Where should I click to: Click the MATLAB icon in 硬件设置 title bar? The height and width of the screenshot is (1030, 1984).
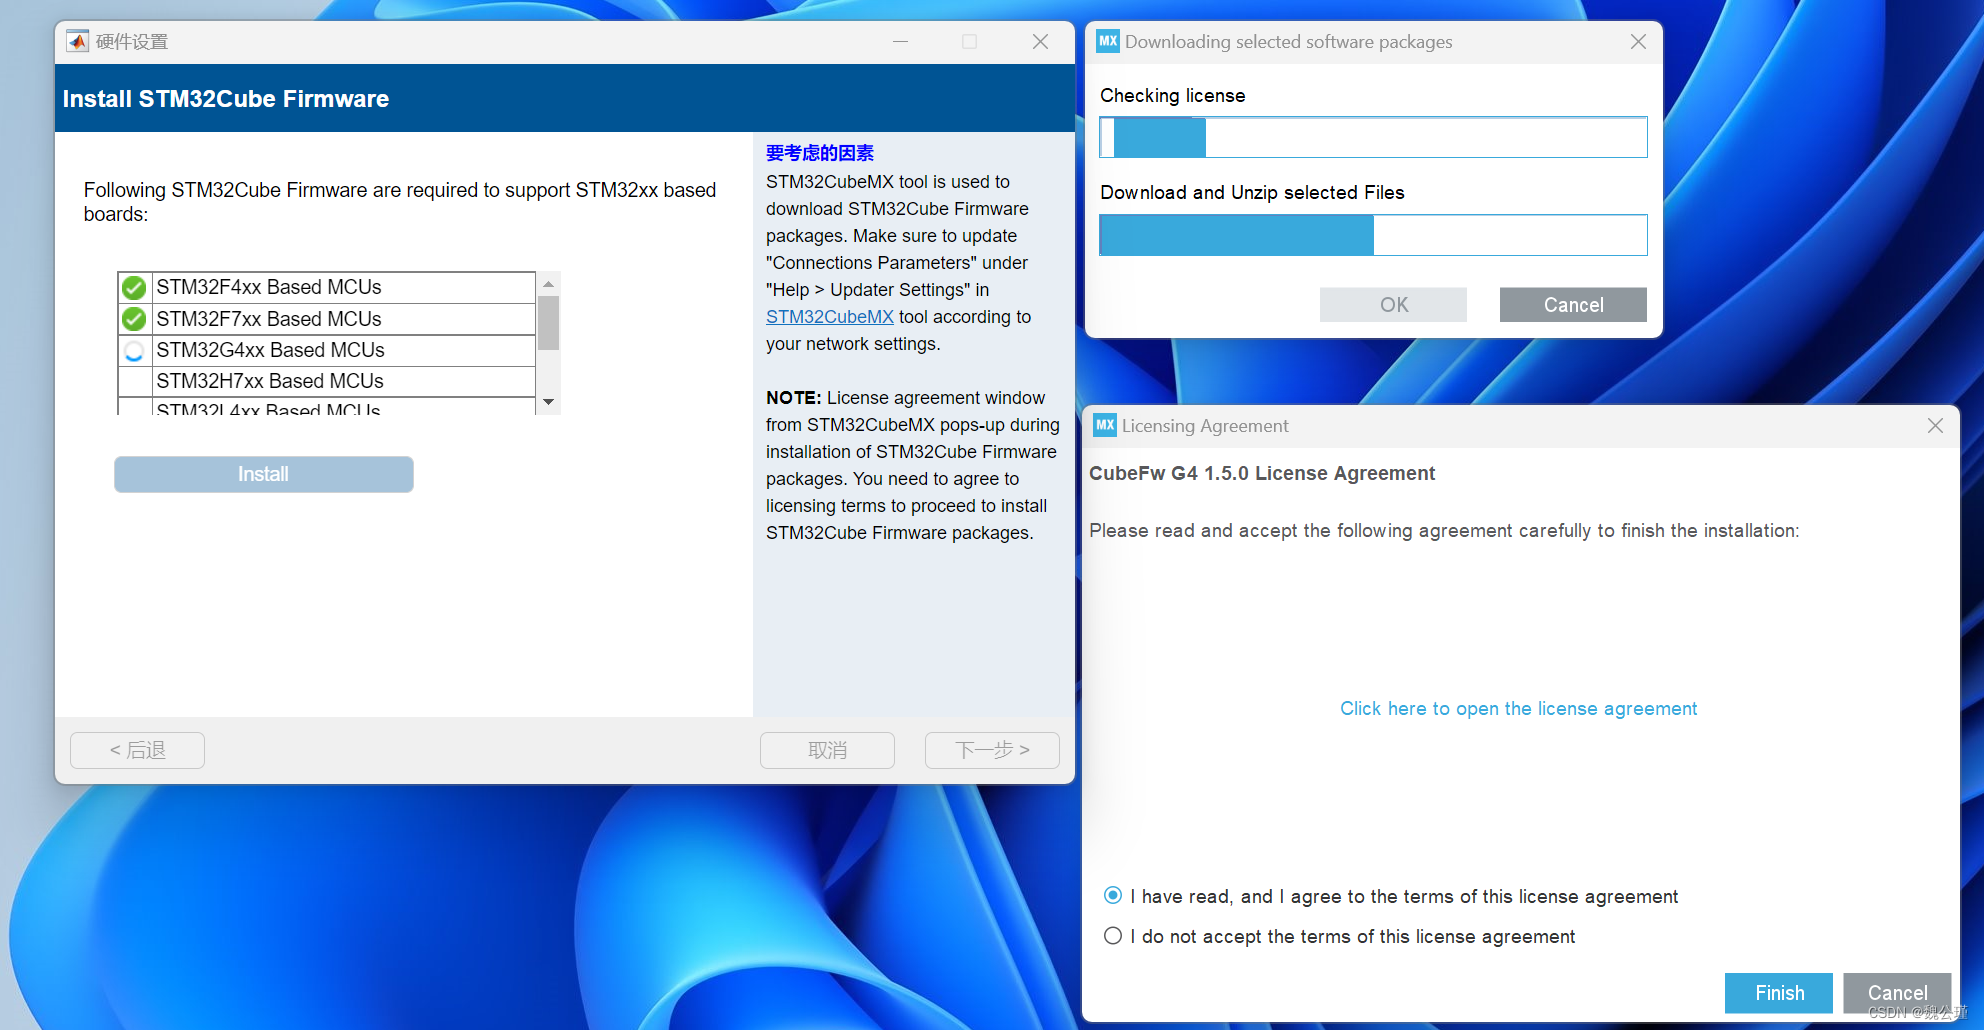(x=77, y=41)
